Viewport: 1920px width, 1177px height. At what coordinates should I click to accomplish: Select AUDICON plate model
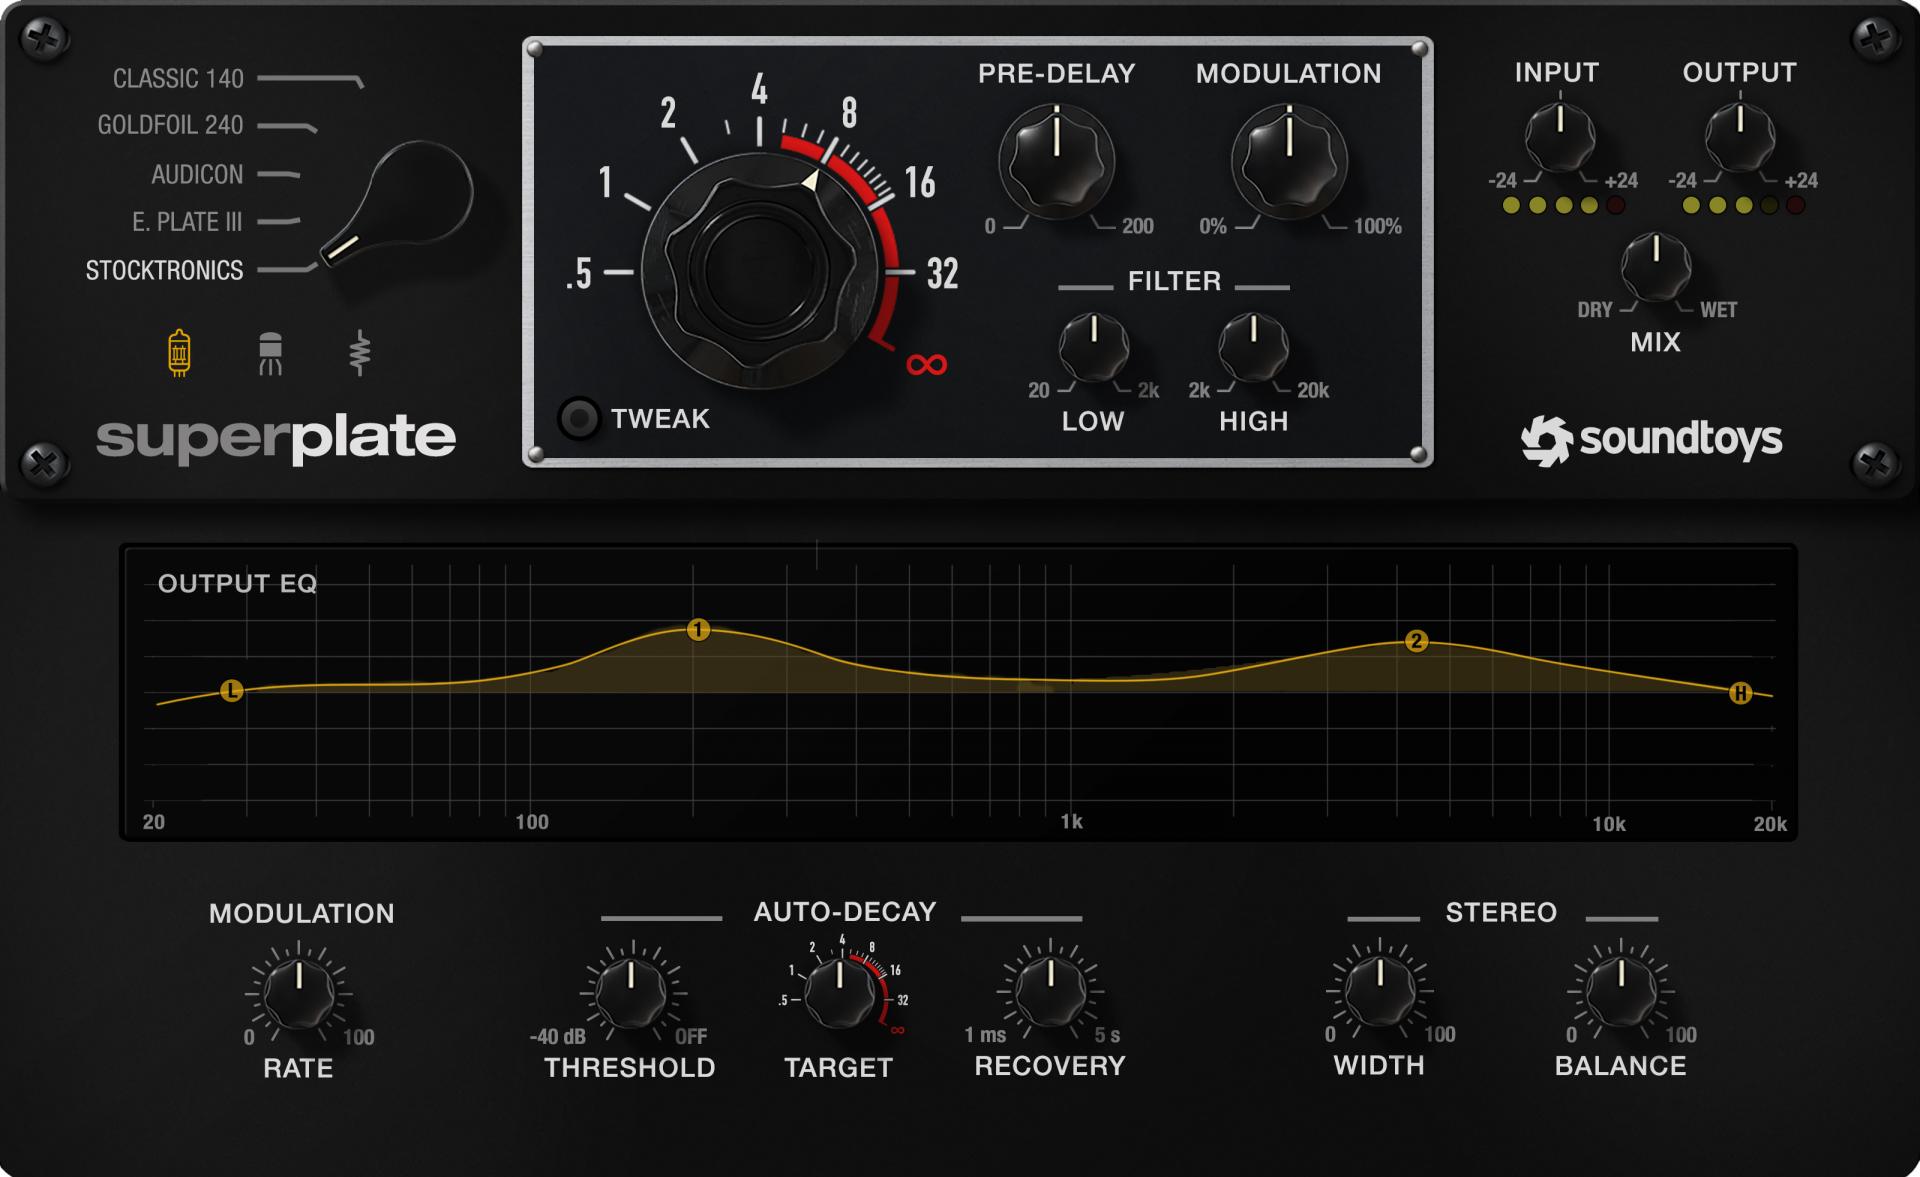(x=197, y=174)
